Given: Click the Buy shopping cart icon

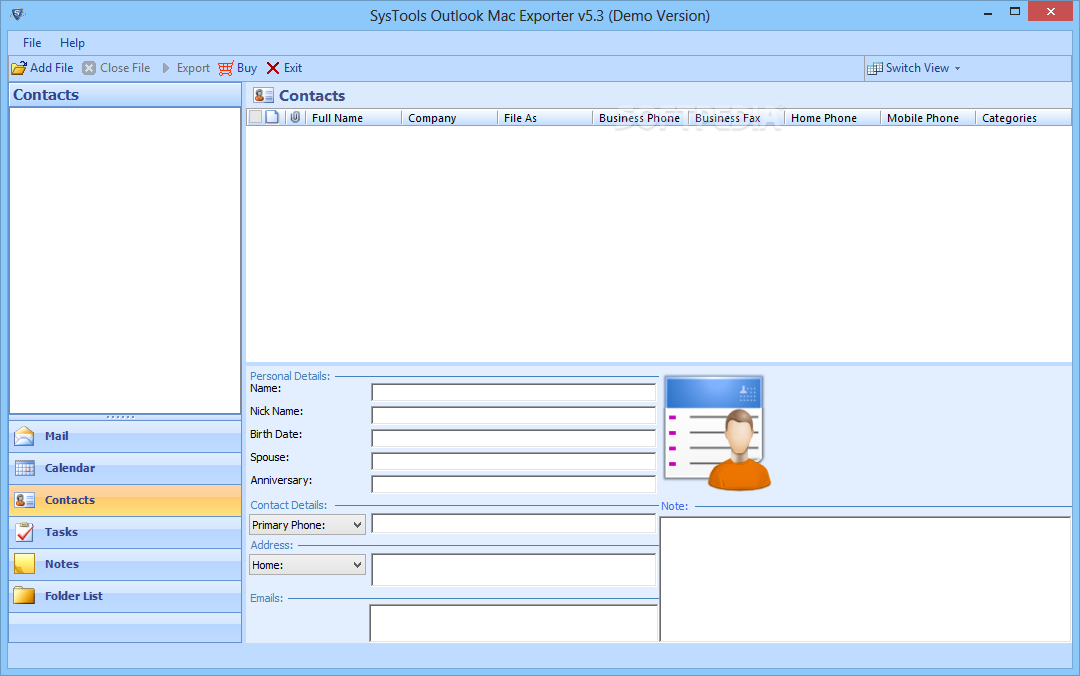Looking at the screenshot, I should pyautogui.click(x=225, y=68).
